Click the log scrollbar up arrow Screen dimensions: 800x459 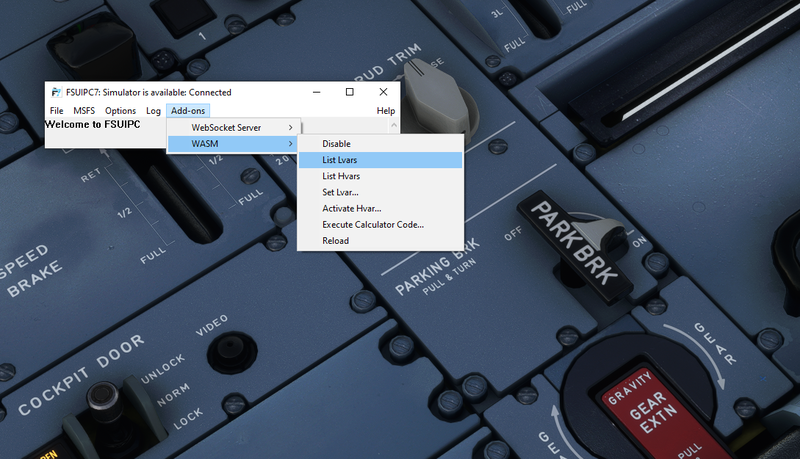394,125
